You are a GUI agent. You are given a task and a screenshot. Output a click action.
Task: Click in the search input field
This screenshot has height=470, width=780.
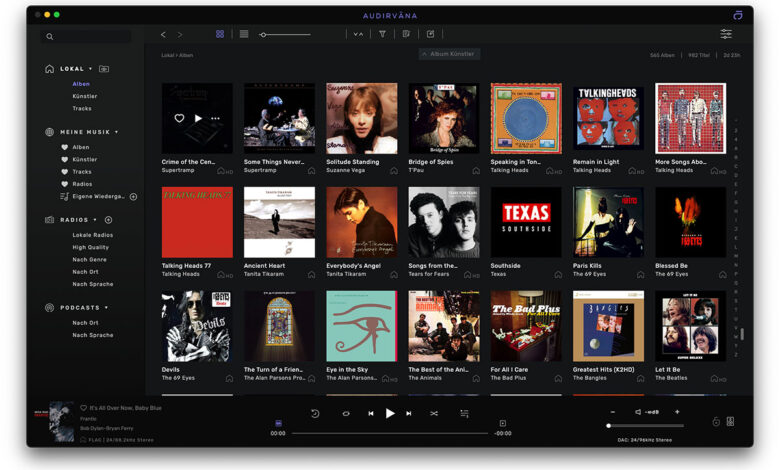coord(86,36)
